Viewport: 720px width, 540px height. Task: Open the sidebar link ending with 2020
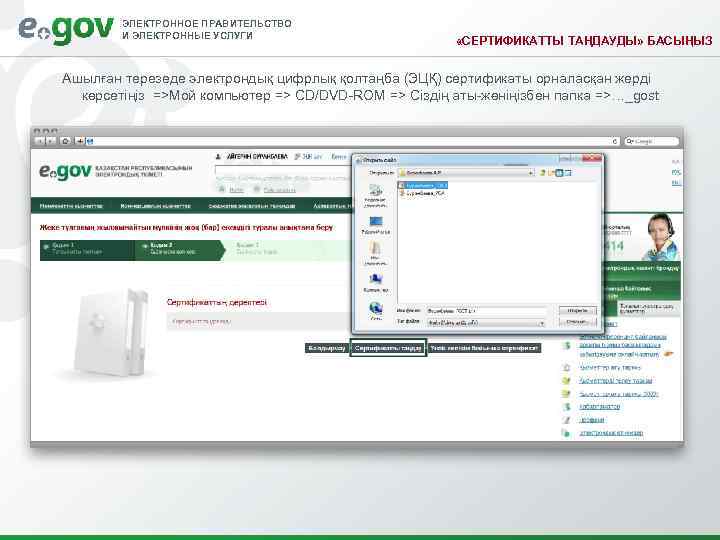618,394
